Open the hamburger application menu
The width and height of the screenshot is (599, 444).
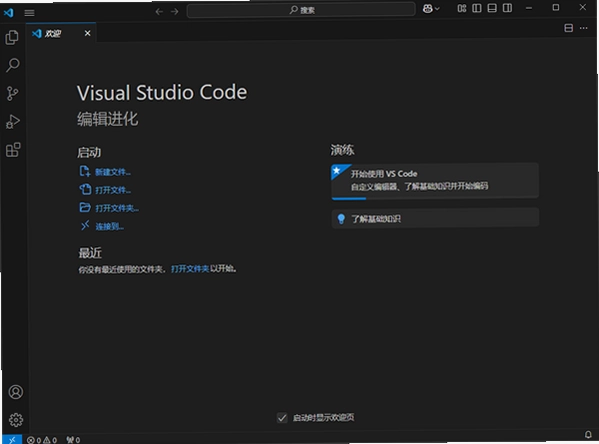29,13
